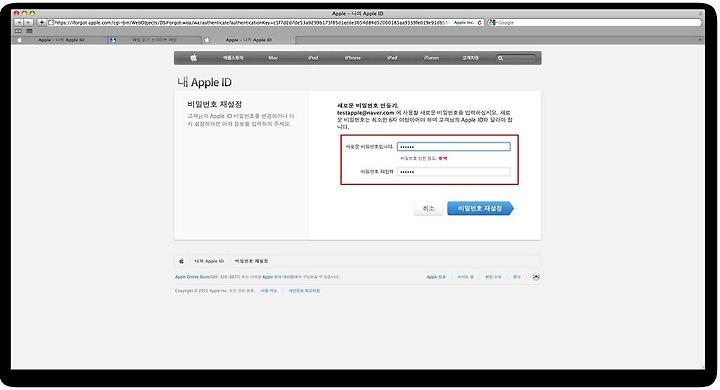Screen dimensions: 720x390
Task: Click the page favicon in the address bar
Action: pyautogui.click(x=51, y=23)
